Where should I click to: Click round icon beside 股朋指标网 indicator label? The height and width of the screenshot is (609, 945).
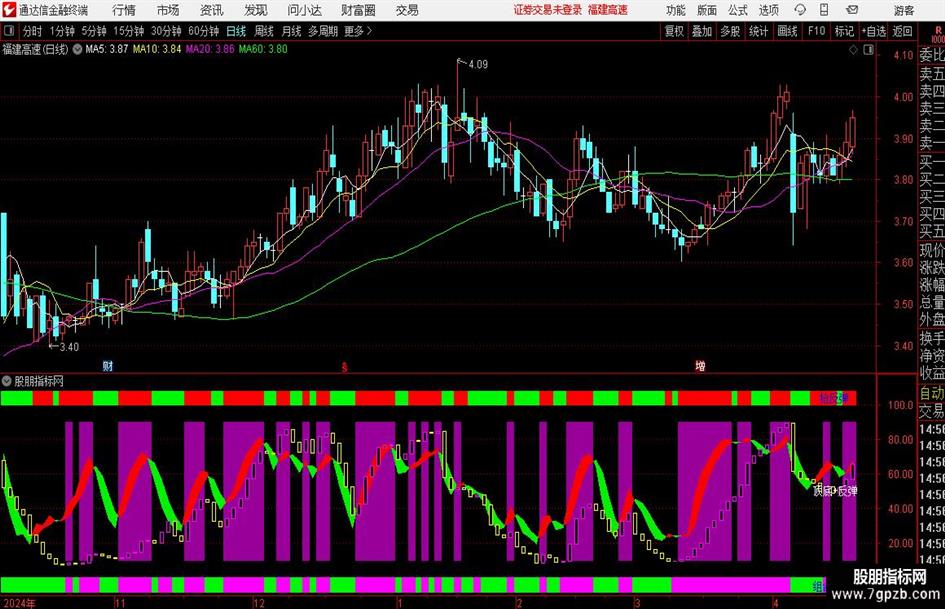click(7, 381)
